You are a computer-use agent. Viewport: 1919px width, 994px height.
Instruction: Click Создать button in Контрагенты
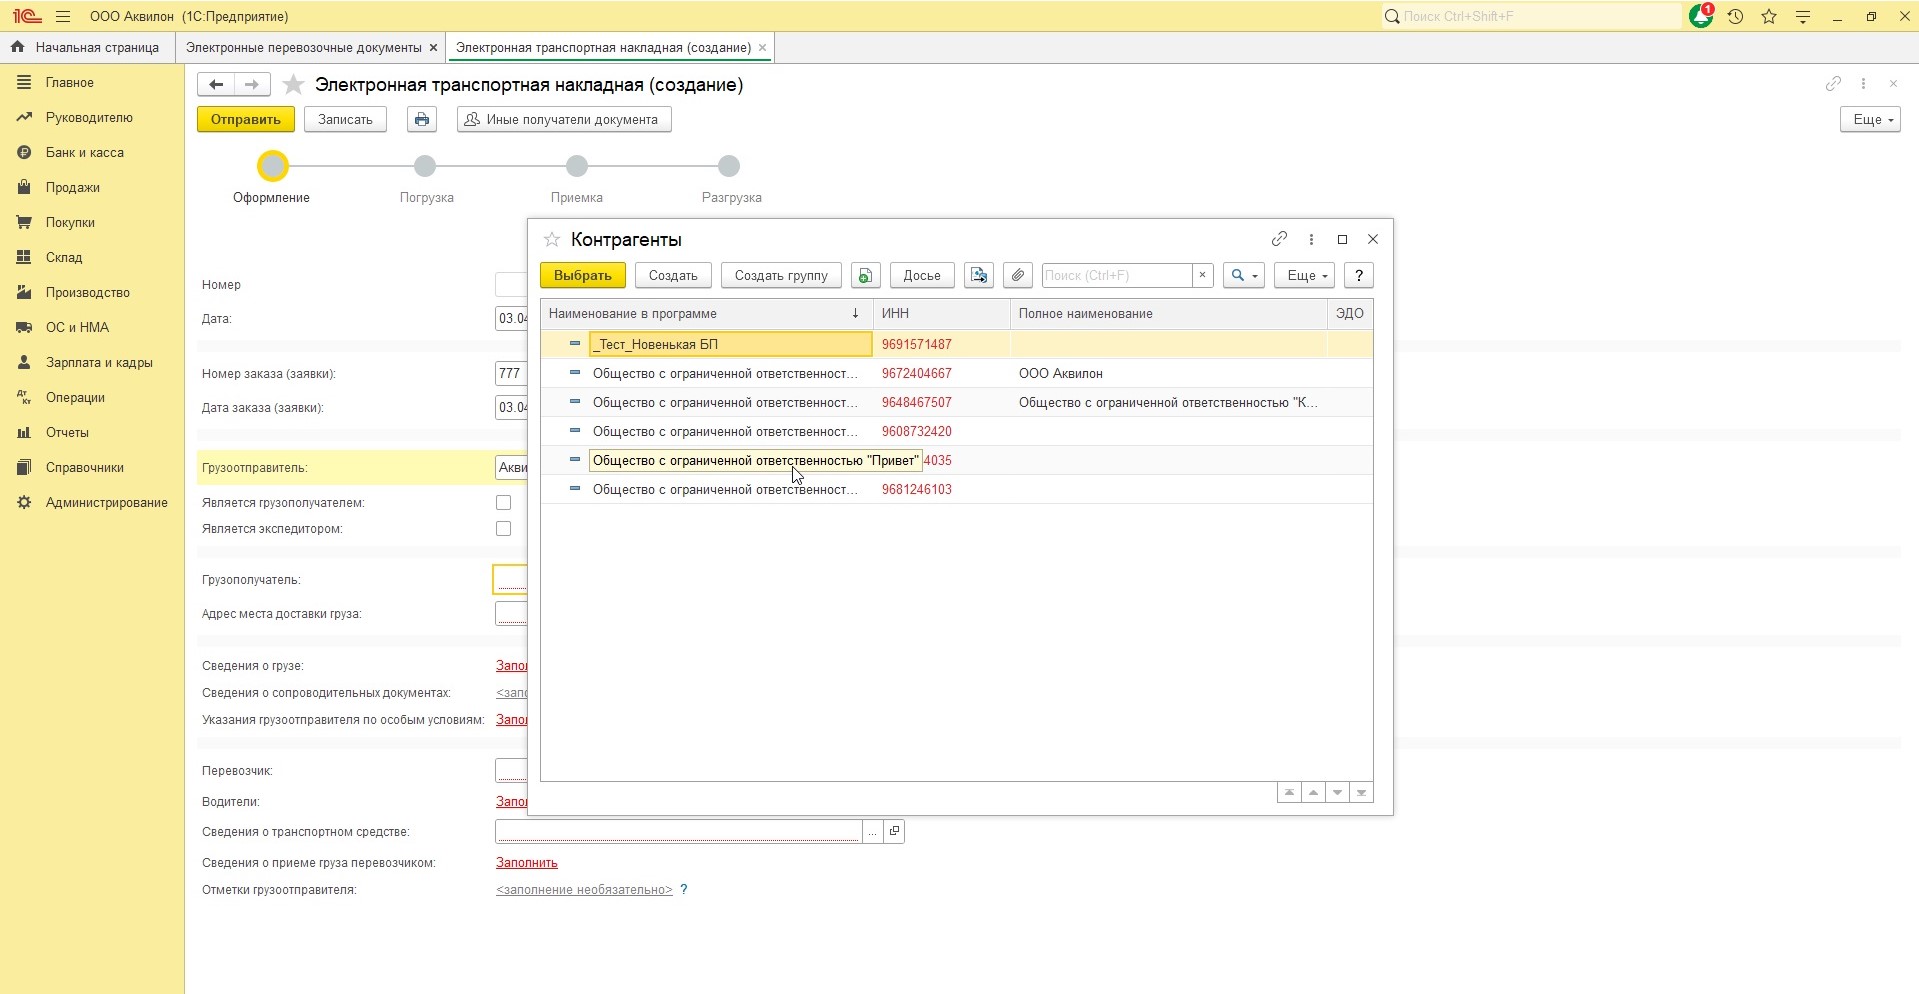(673, 275)
